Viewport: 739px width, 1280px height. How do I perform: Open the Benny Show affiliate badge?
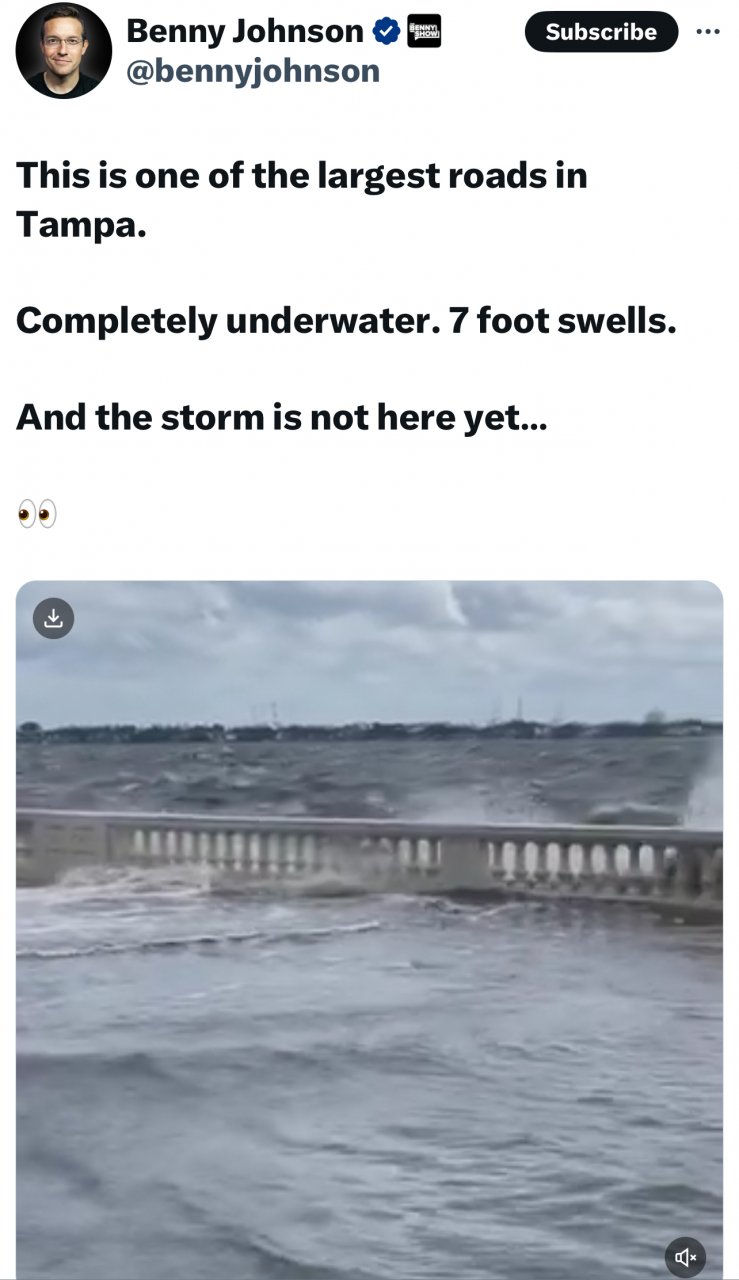tap(425, 32)
